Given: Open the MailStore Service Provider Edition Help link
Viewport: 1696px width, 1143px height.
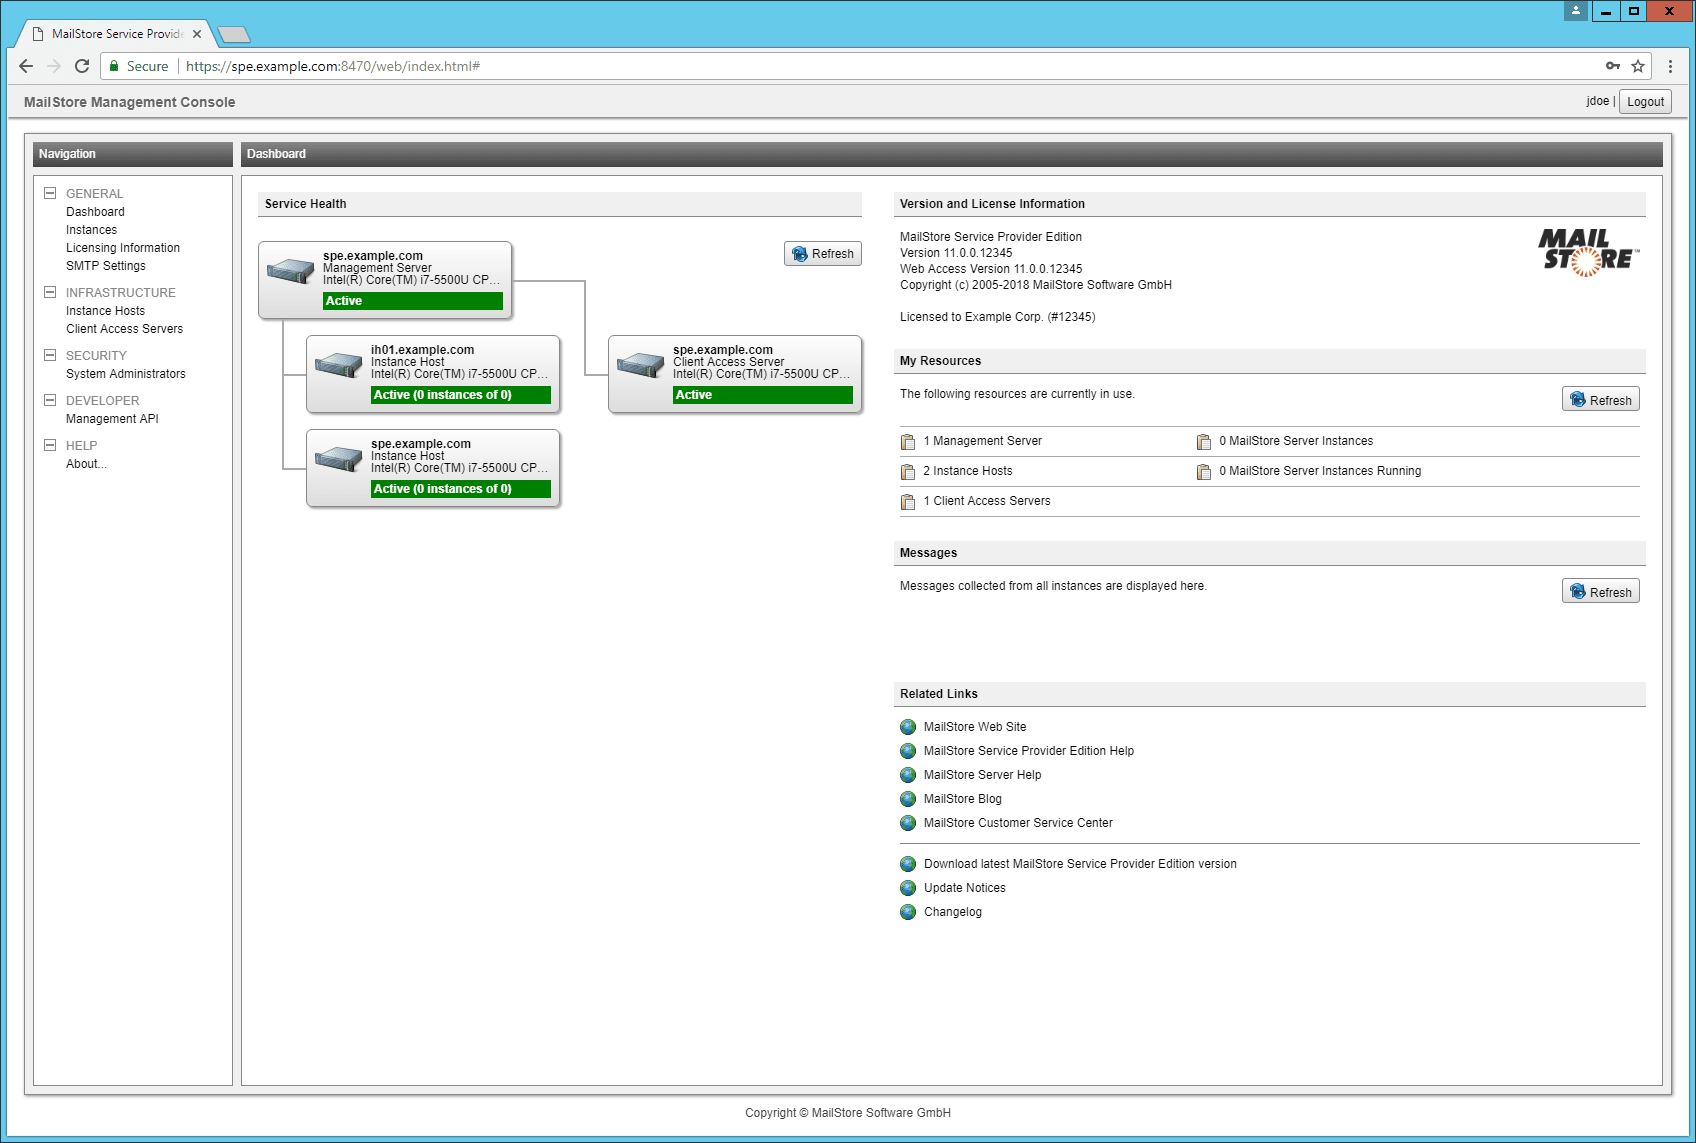Looking at the screenshot, I should coord(1029,751).
